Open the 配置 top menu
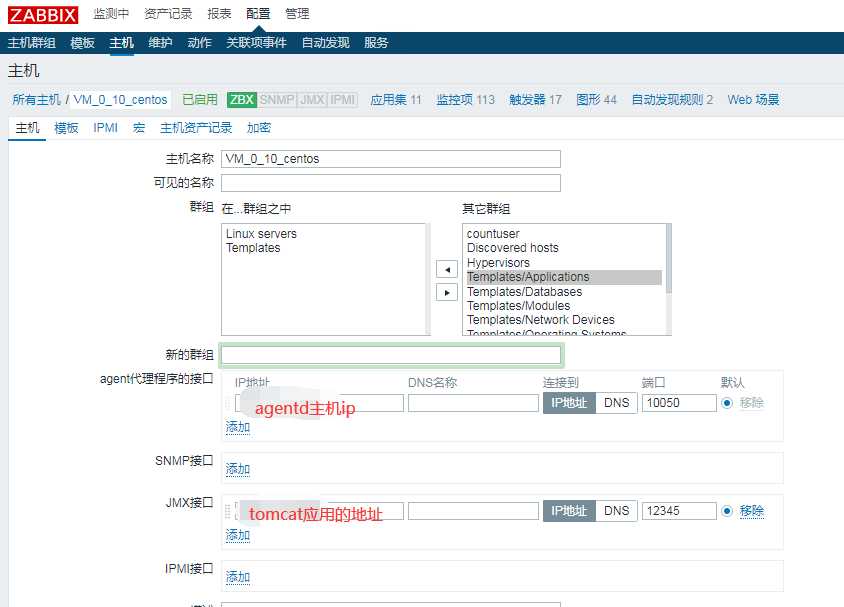The image size is (844, 607). click(x=258, y=14)
